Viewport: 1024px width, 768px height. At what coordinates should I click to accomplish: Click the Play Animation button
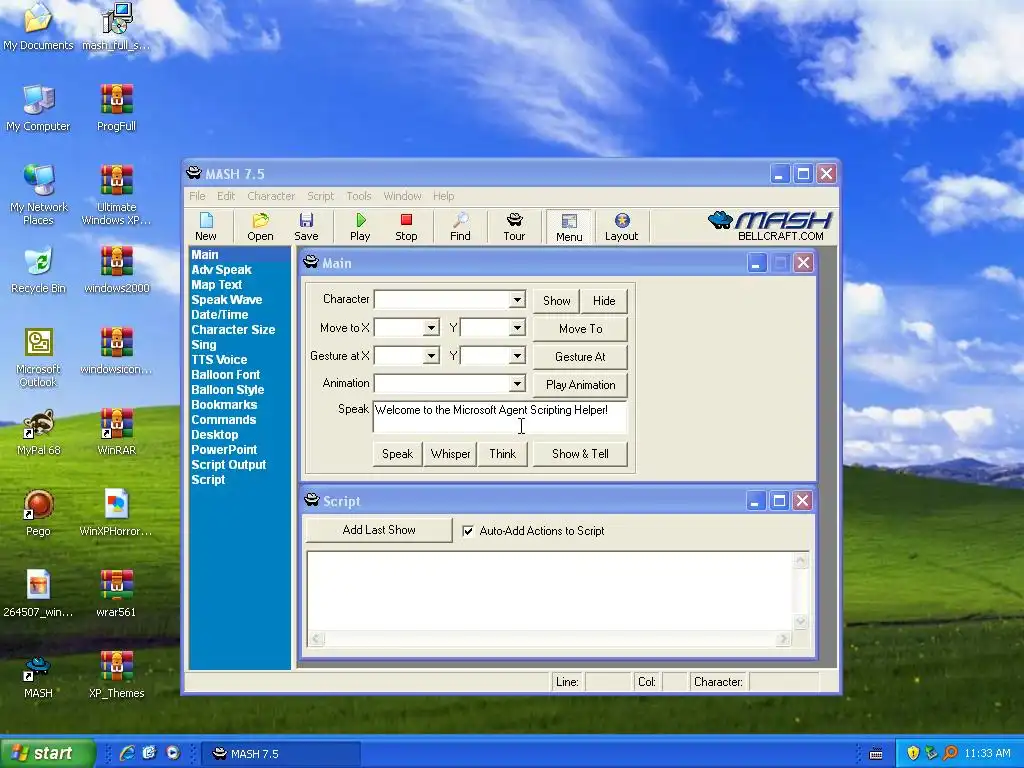click(x=580, y=385)
